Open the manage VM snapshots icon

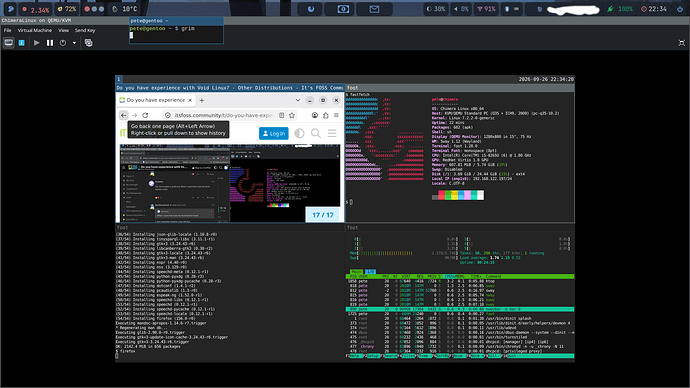(88, 43)
